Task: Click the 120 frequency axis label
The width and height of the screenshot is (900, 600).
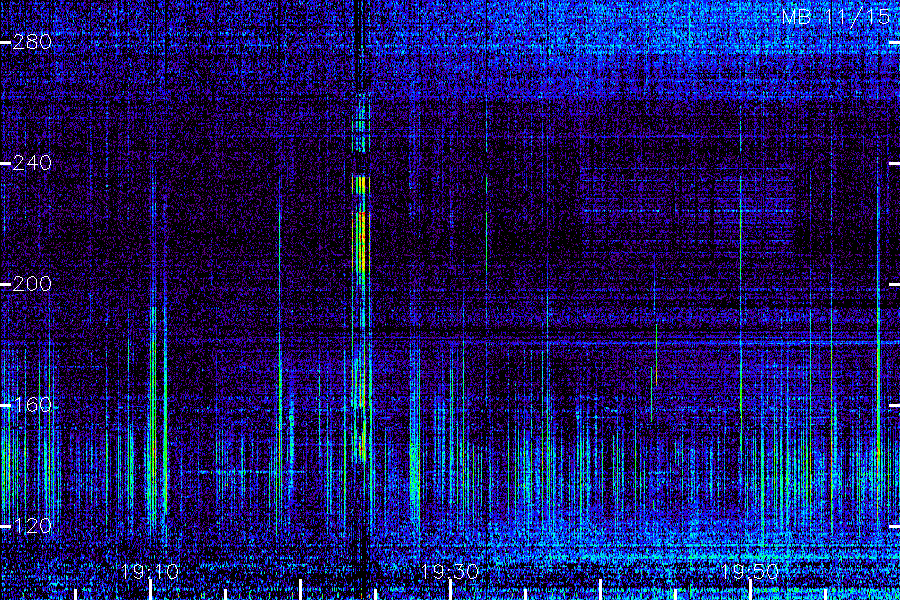Action: (x=32, y=526)
